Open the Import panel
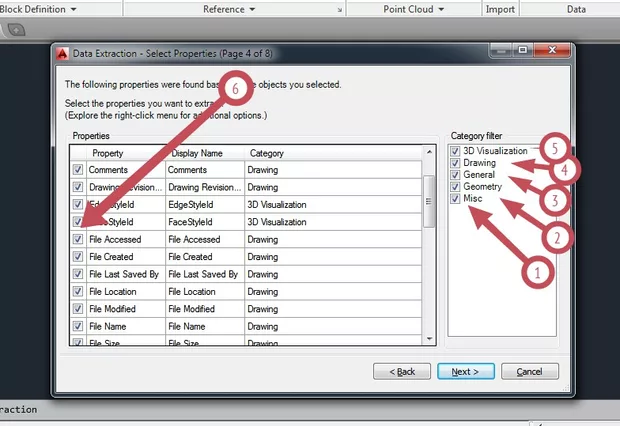The height and width of the screenshot is (426, 620). coord(500,9)
